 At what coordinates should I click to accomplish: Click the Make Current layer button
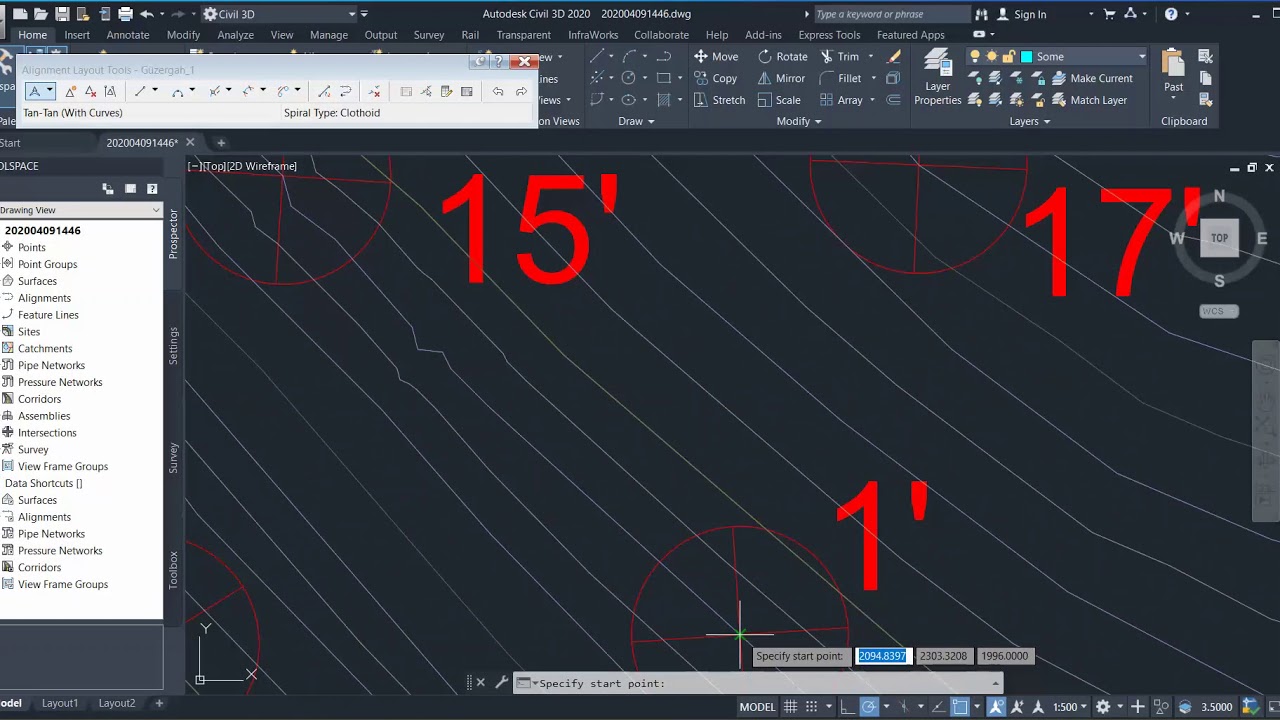tap(1092, 78)
